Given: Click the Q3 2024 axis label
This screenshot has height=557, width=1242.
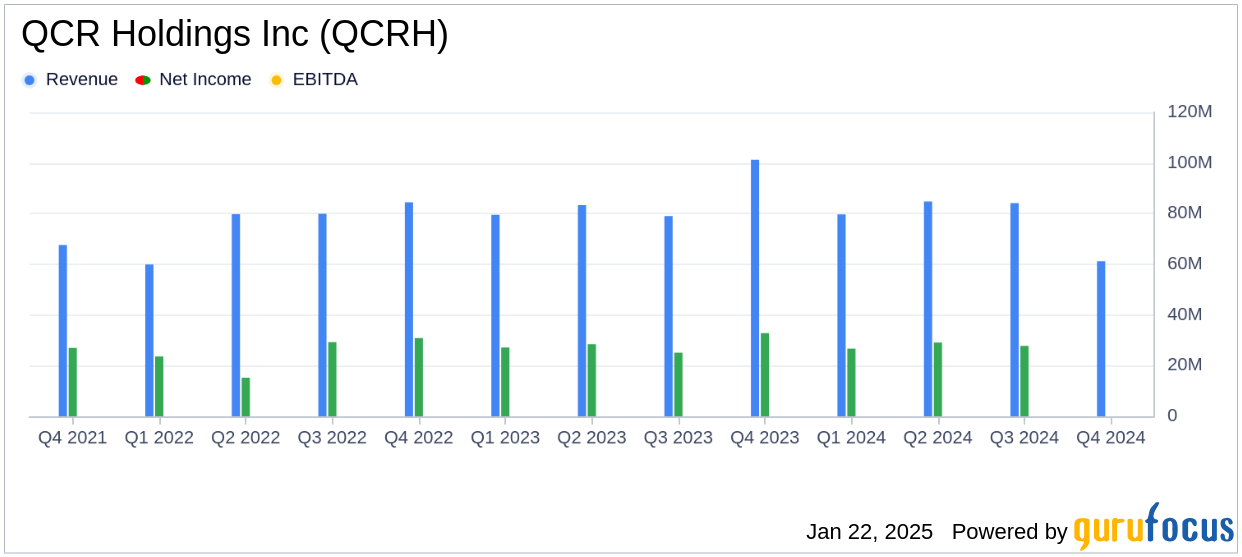Looking at the screenshot, I should pyautogui.click(x=1024, y=438).
